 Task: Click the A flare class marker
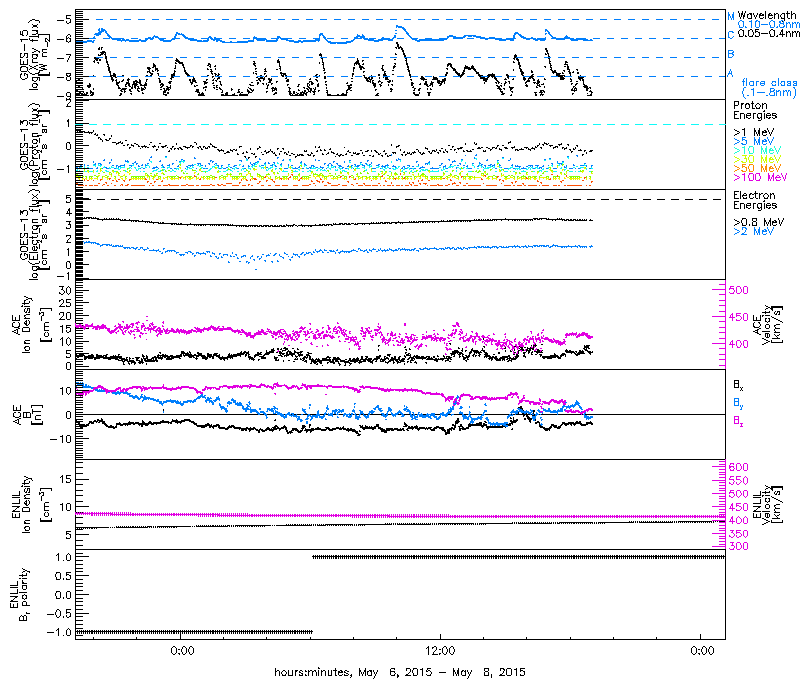pyautogui.click(x=731, y=73)
